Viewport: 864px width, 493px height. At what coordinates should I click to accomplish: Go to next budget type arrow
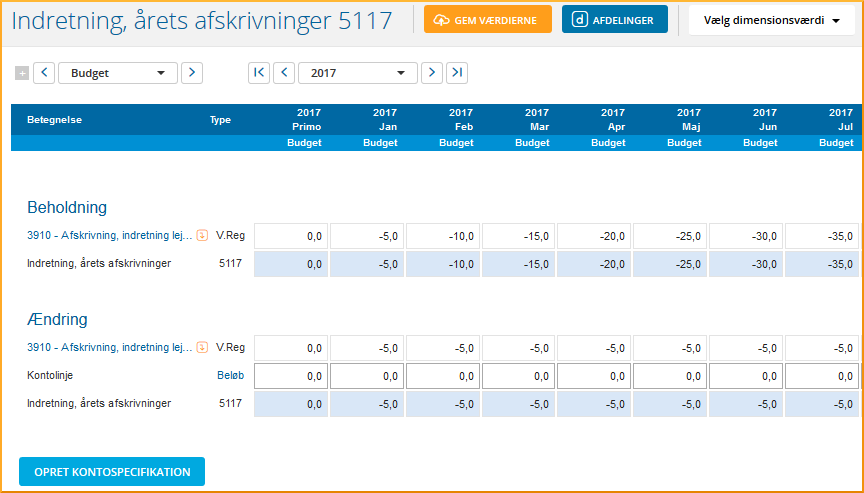click(192, 73)
